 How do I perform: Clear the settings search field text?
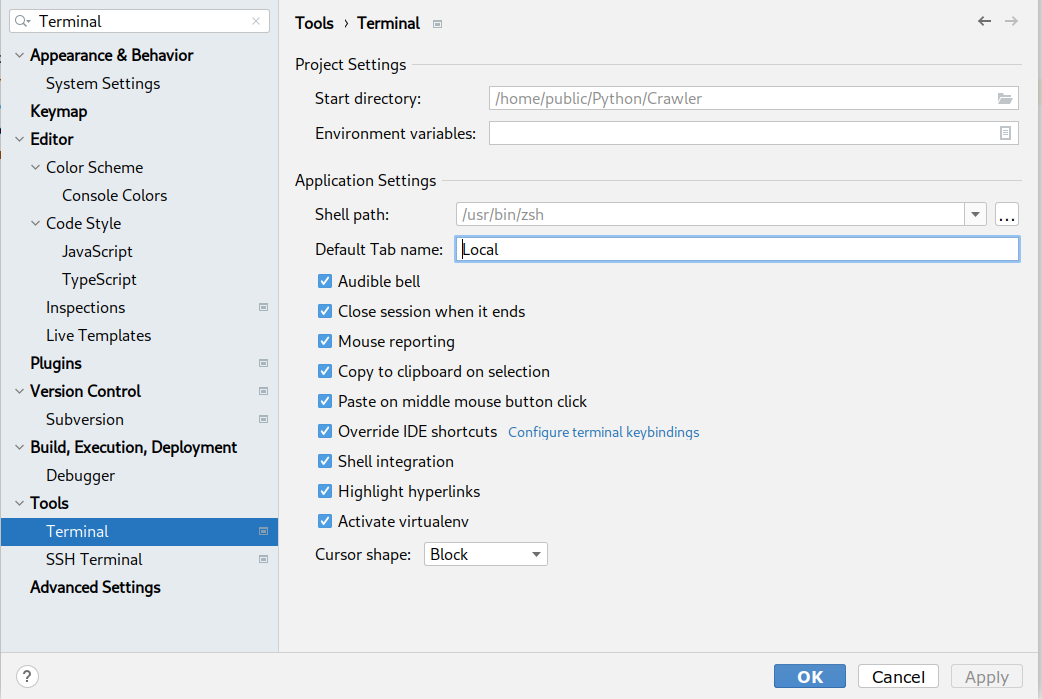point(256,21)
